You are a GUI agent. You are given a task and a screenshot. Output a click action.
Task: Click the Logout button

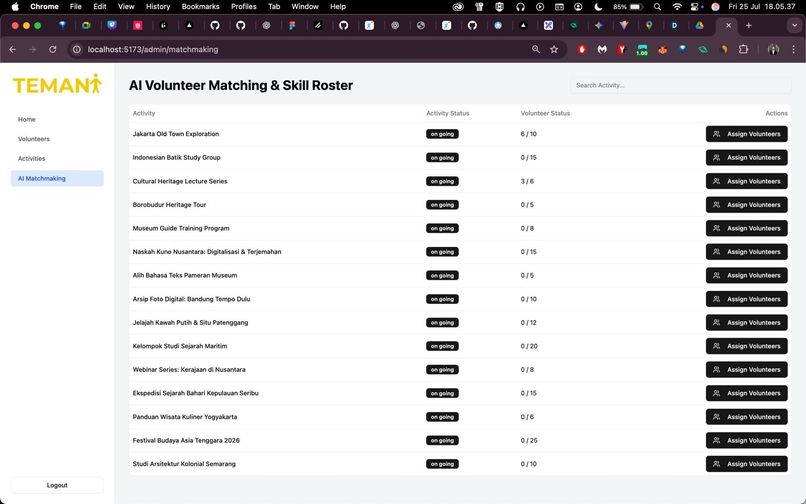pyautogui.click(x=57, y=485)
